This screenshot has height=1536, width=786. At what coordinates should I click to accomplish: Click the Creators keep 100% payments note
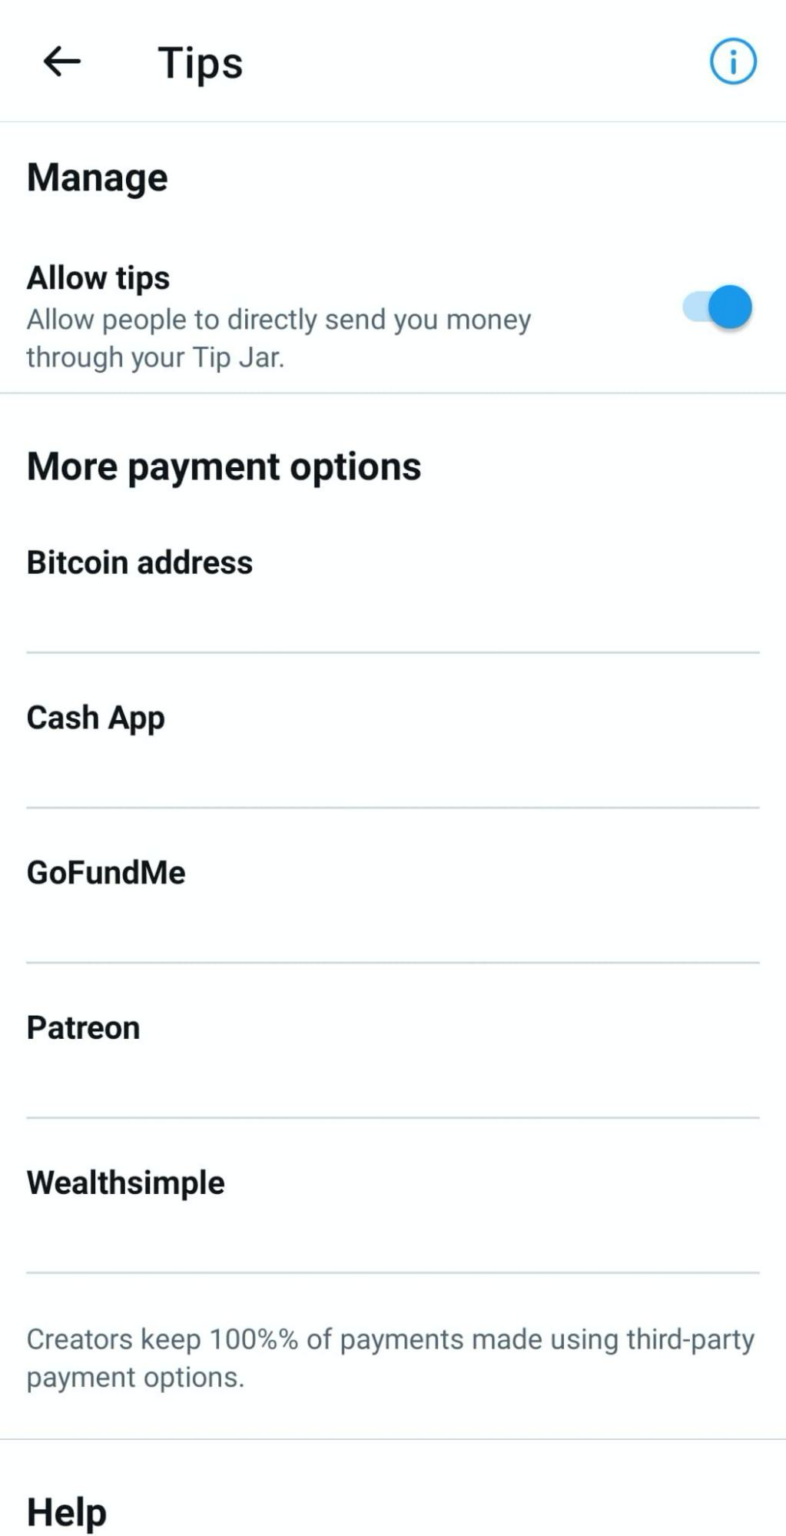(x=390, y=1357)
